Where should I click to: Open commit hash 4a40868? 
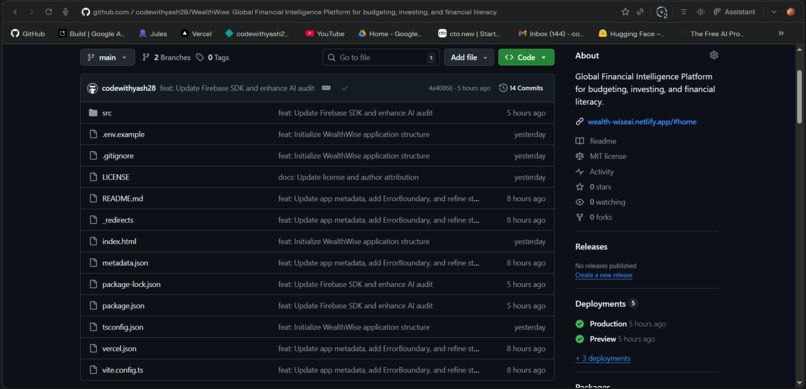pos(440,88)
